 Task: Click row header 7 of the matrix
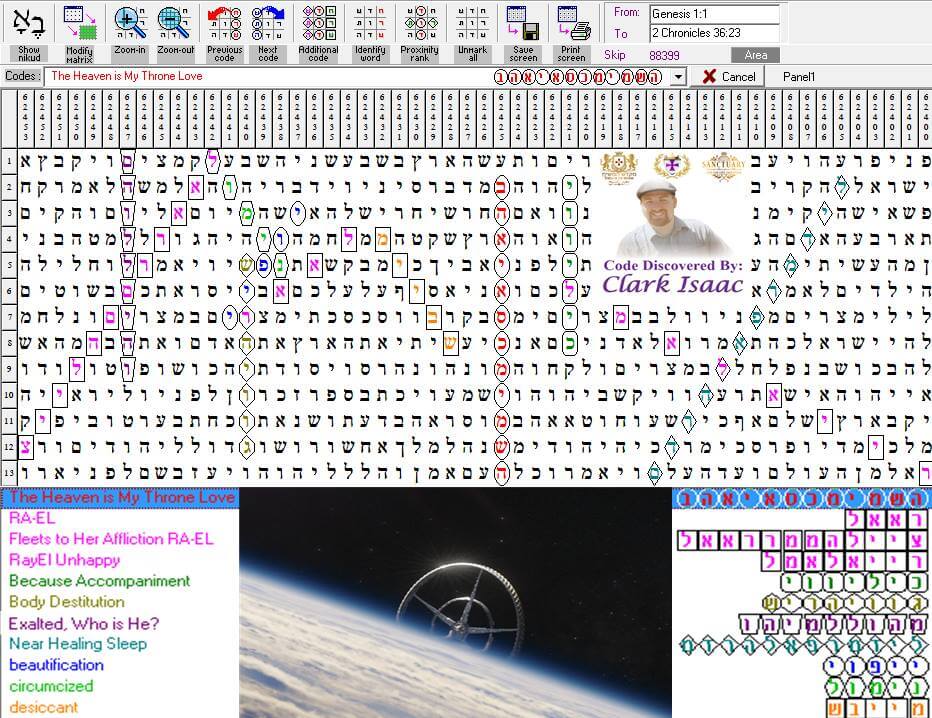9,317
